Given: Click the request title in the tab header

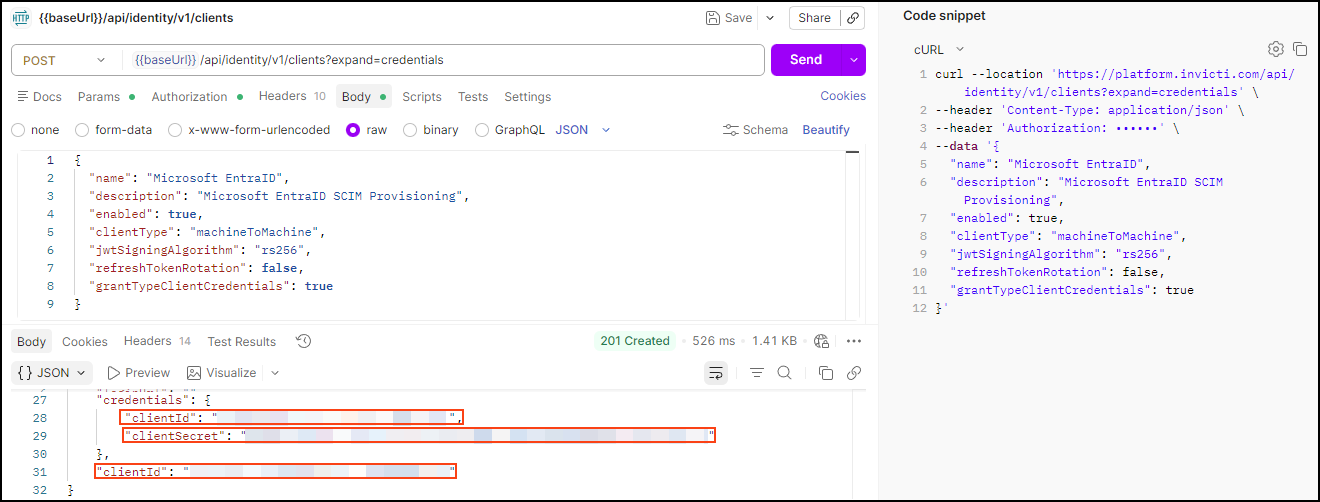Looking at the screenshot, I should pos(137,18).
